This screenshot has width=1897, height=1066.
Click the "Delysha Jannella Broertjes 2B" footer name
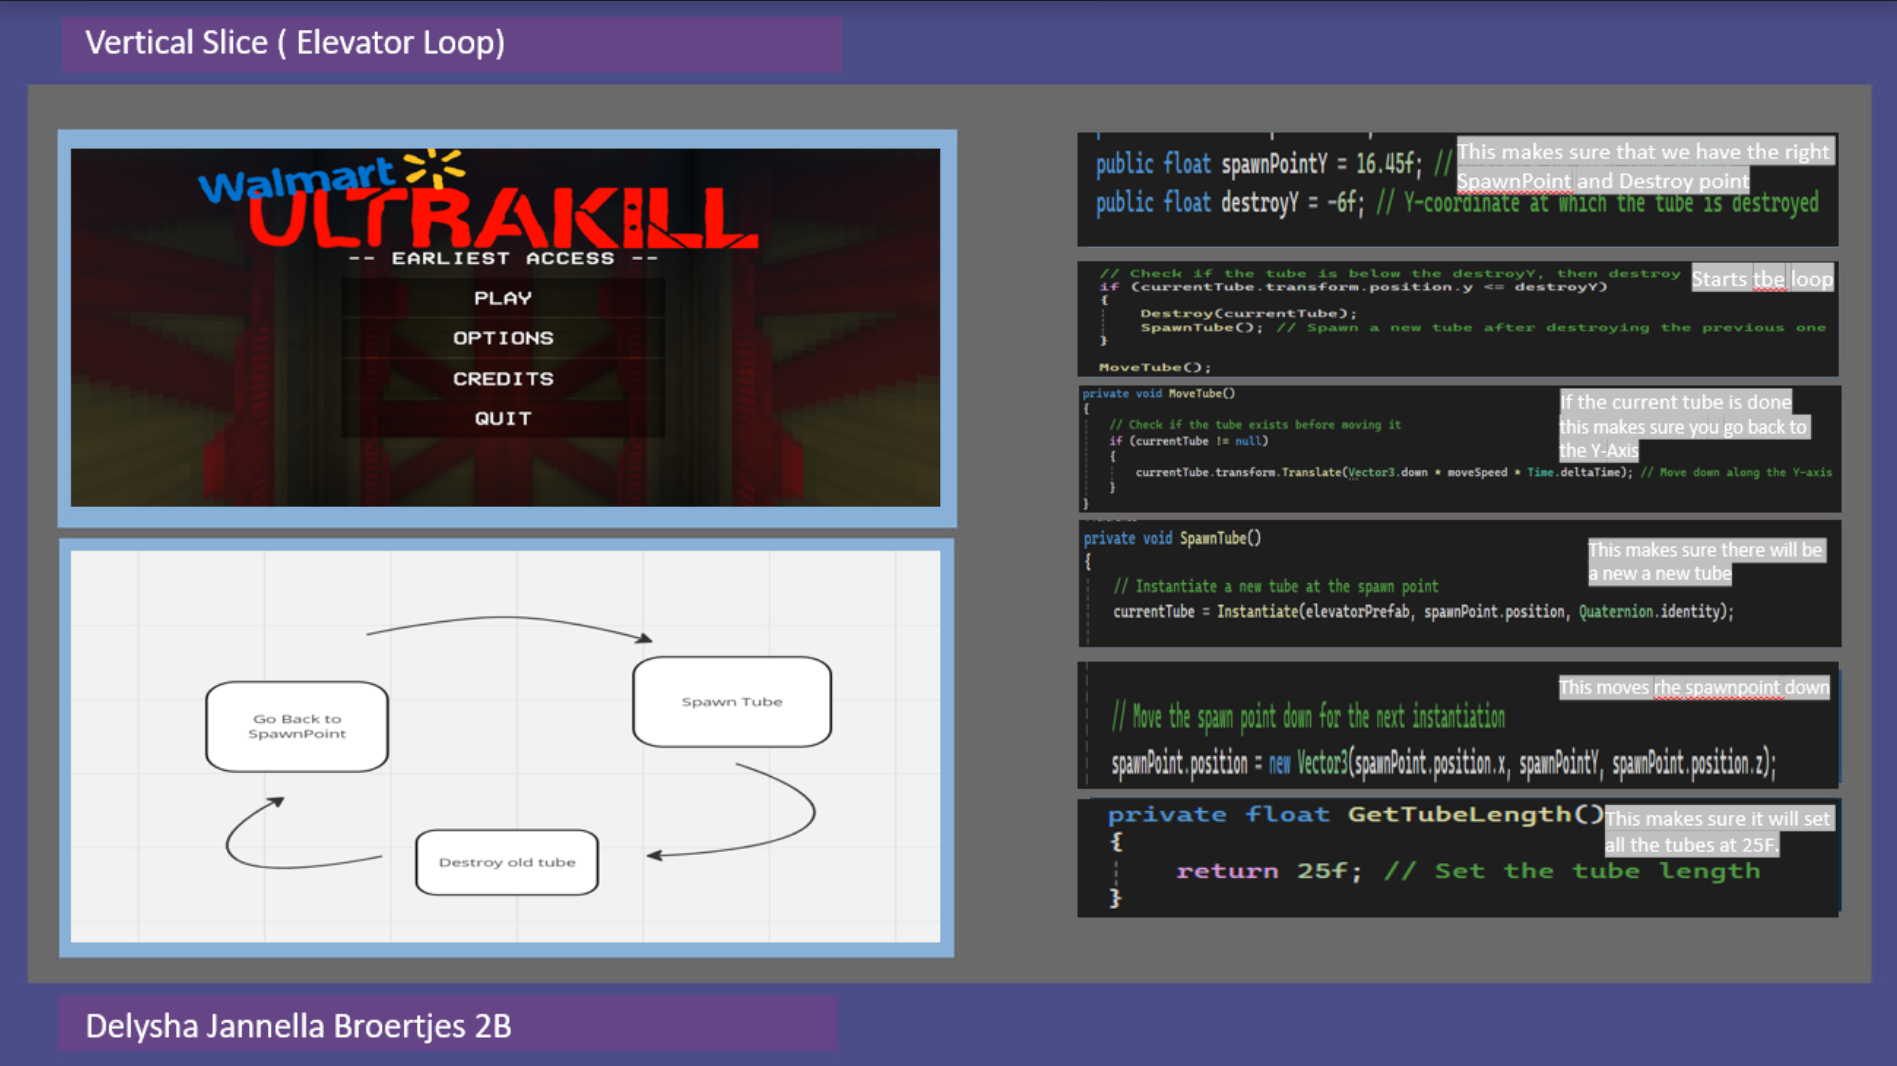tap(298, 1026)
